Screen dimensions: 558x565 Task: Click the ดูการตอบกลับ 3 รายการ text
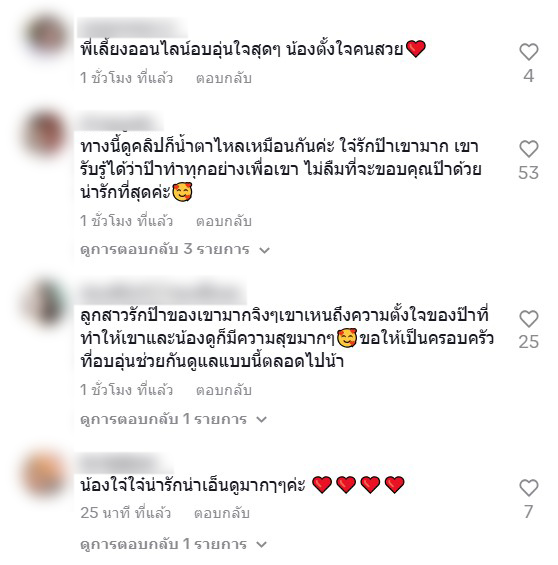click(165, 249)
